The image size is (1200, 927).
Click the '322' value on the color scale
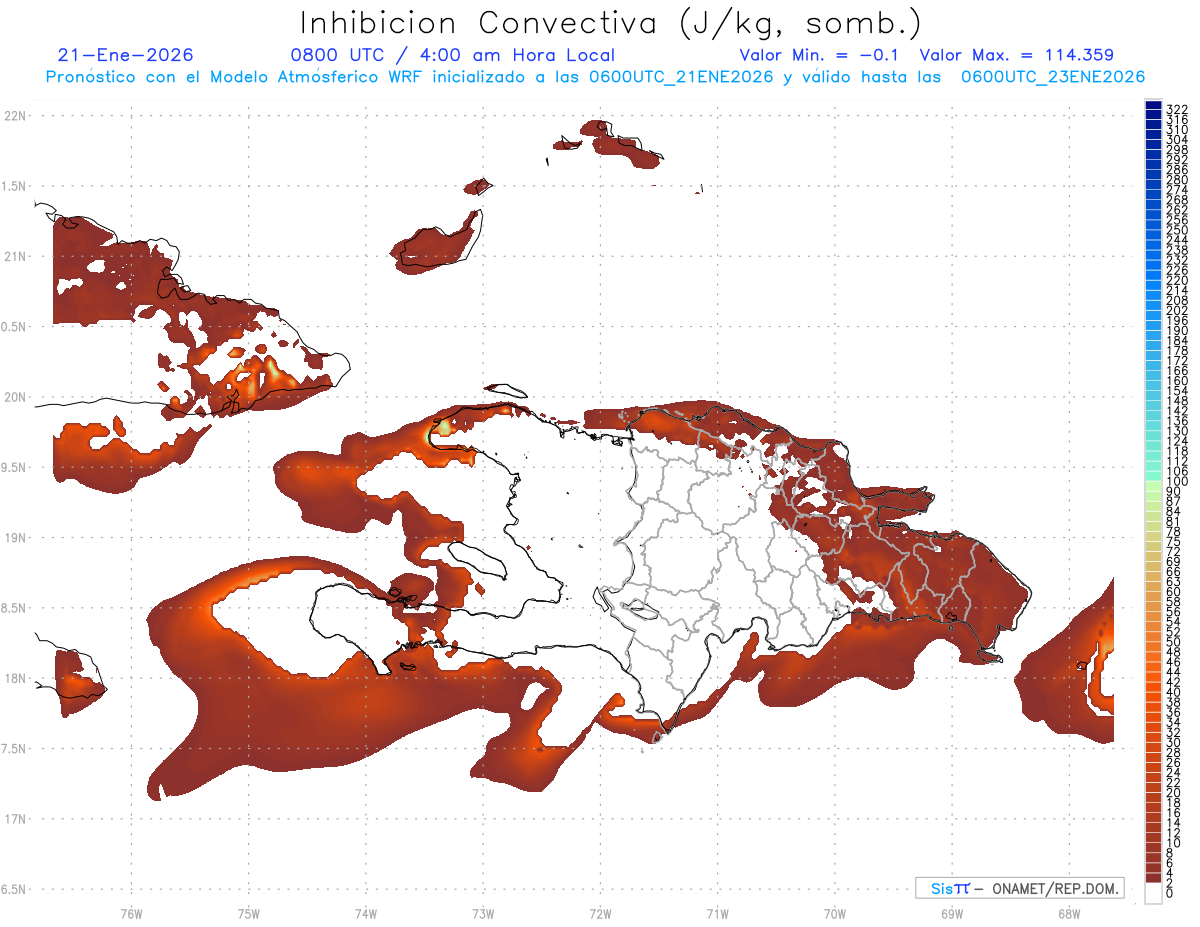tap(1177, 108)
